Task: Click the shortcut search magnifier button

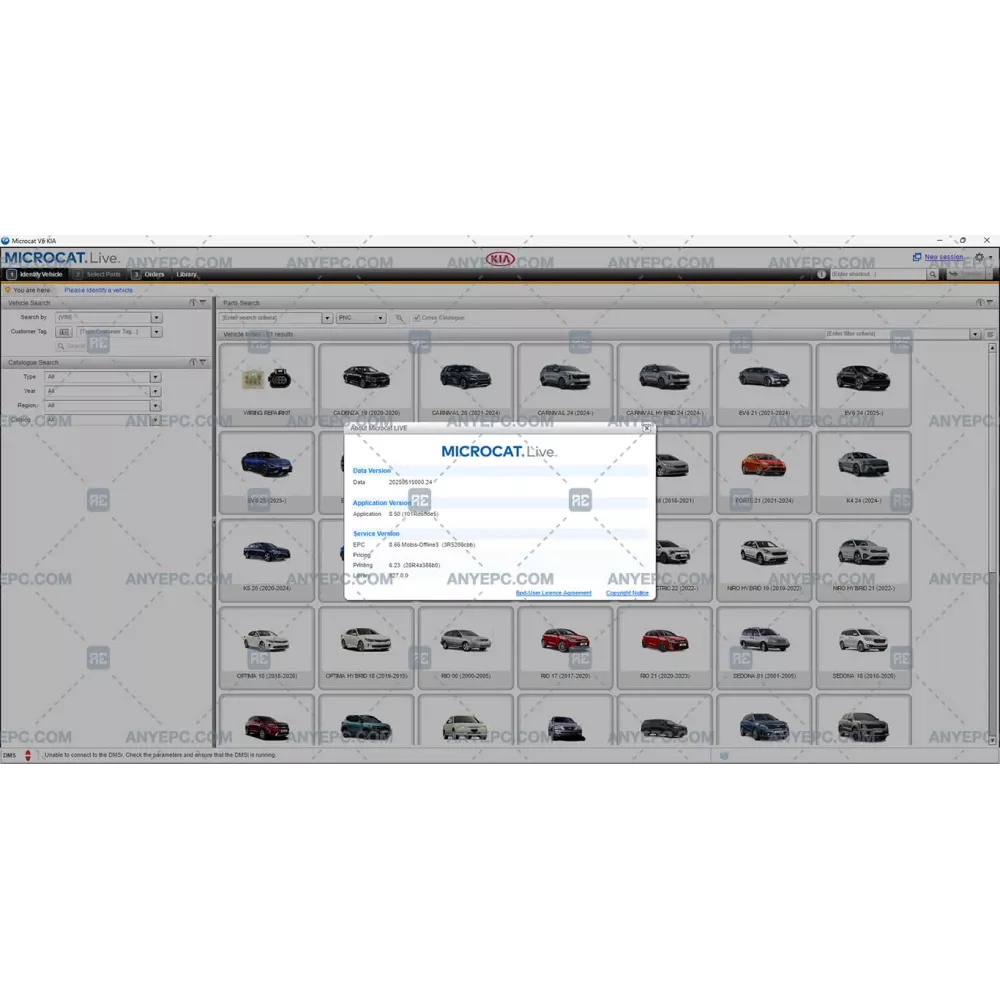Action: click(x=932, y=274)
